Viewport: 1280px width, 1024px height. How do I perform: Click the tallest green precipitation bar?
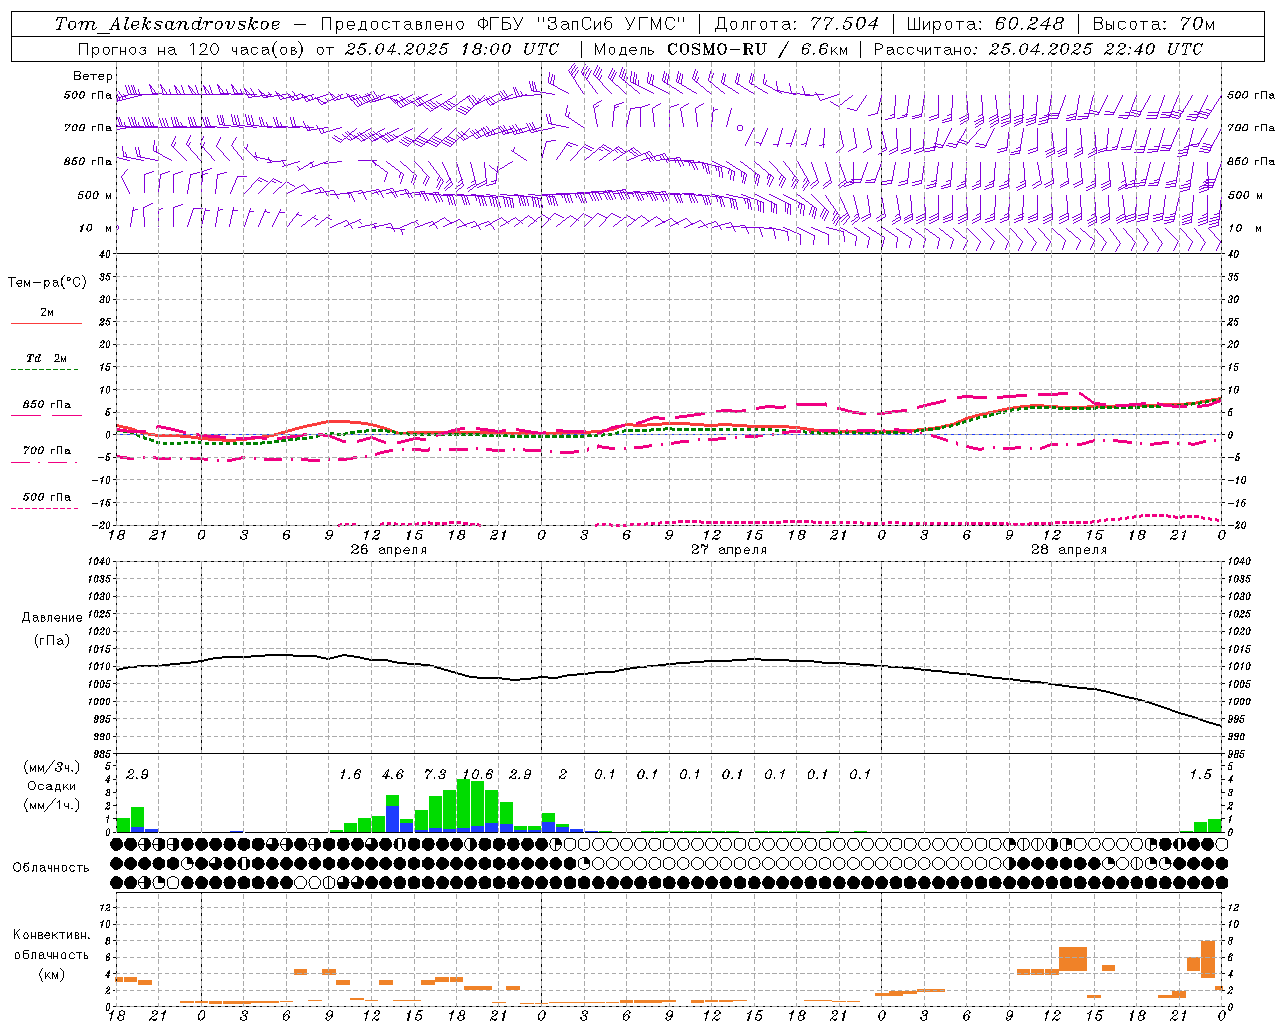(x=464, y=803)
